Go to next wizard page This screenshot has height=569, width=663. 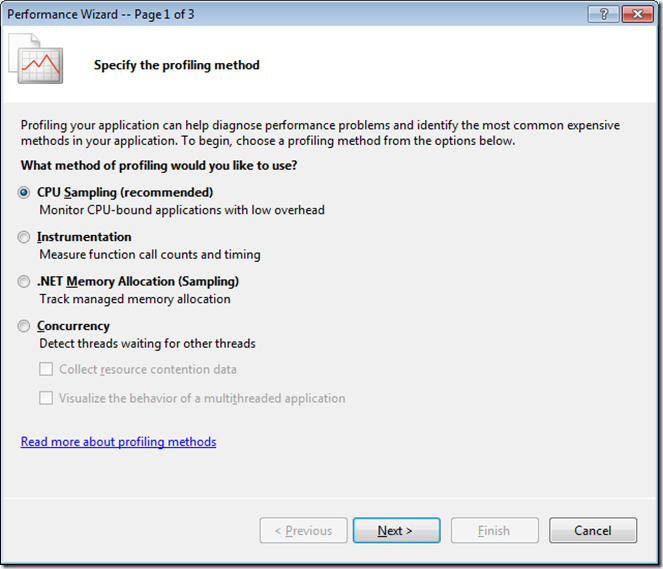[396, 531]
